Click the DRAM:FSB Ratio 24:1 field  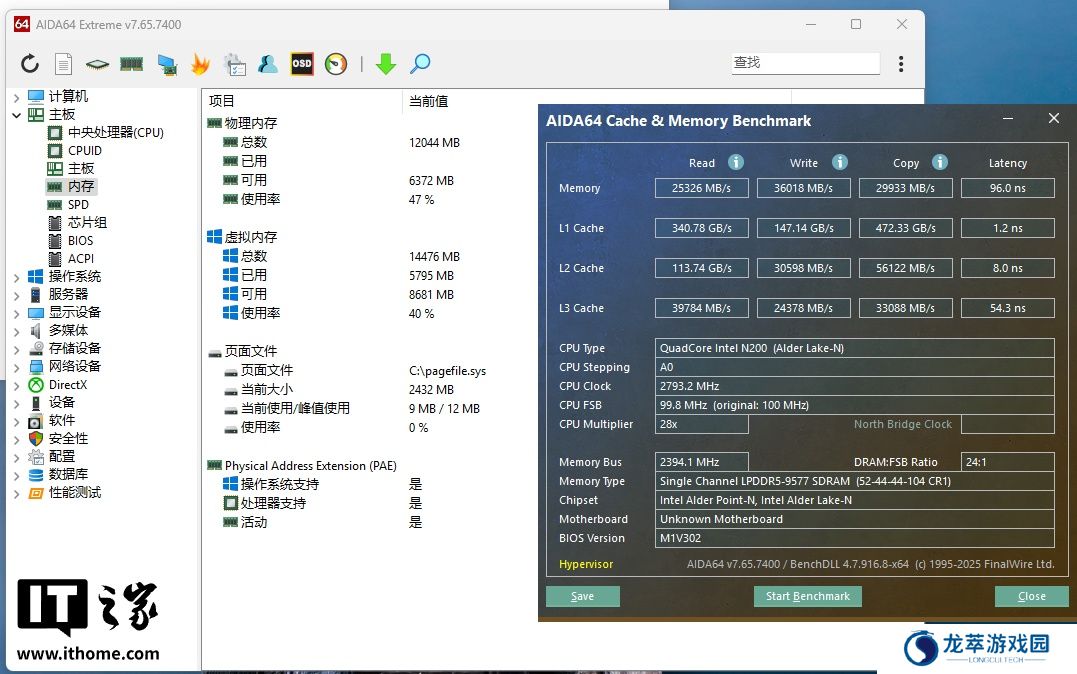1008,462
